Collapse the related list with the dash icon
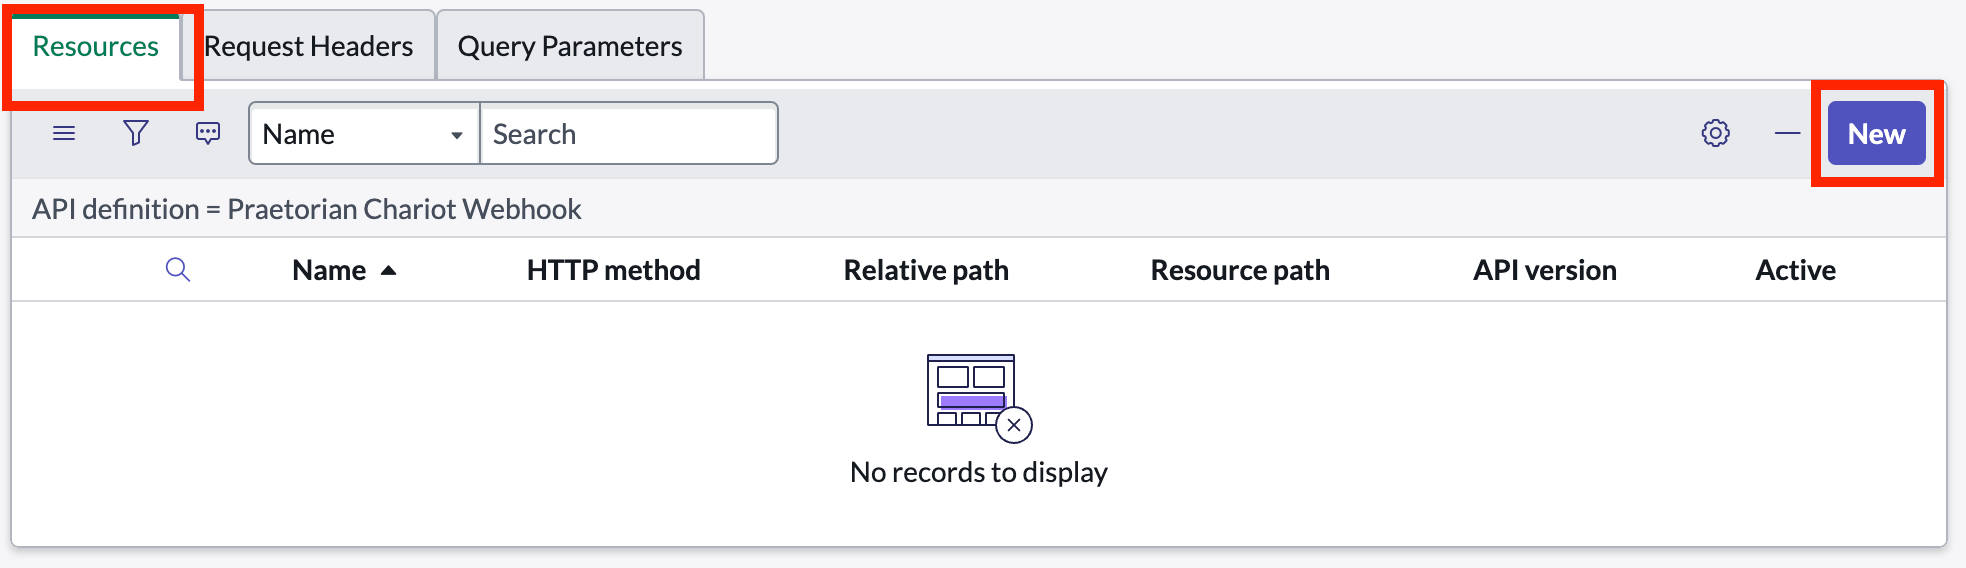 coord(1788,133)
